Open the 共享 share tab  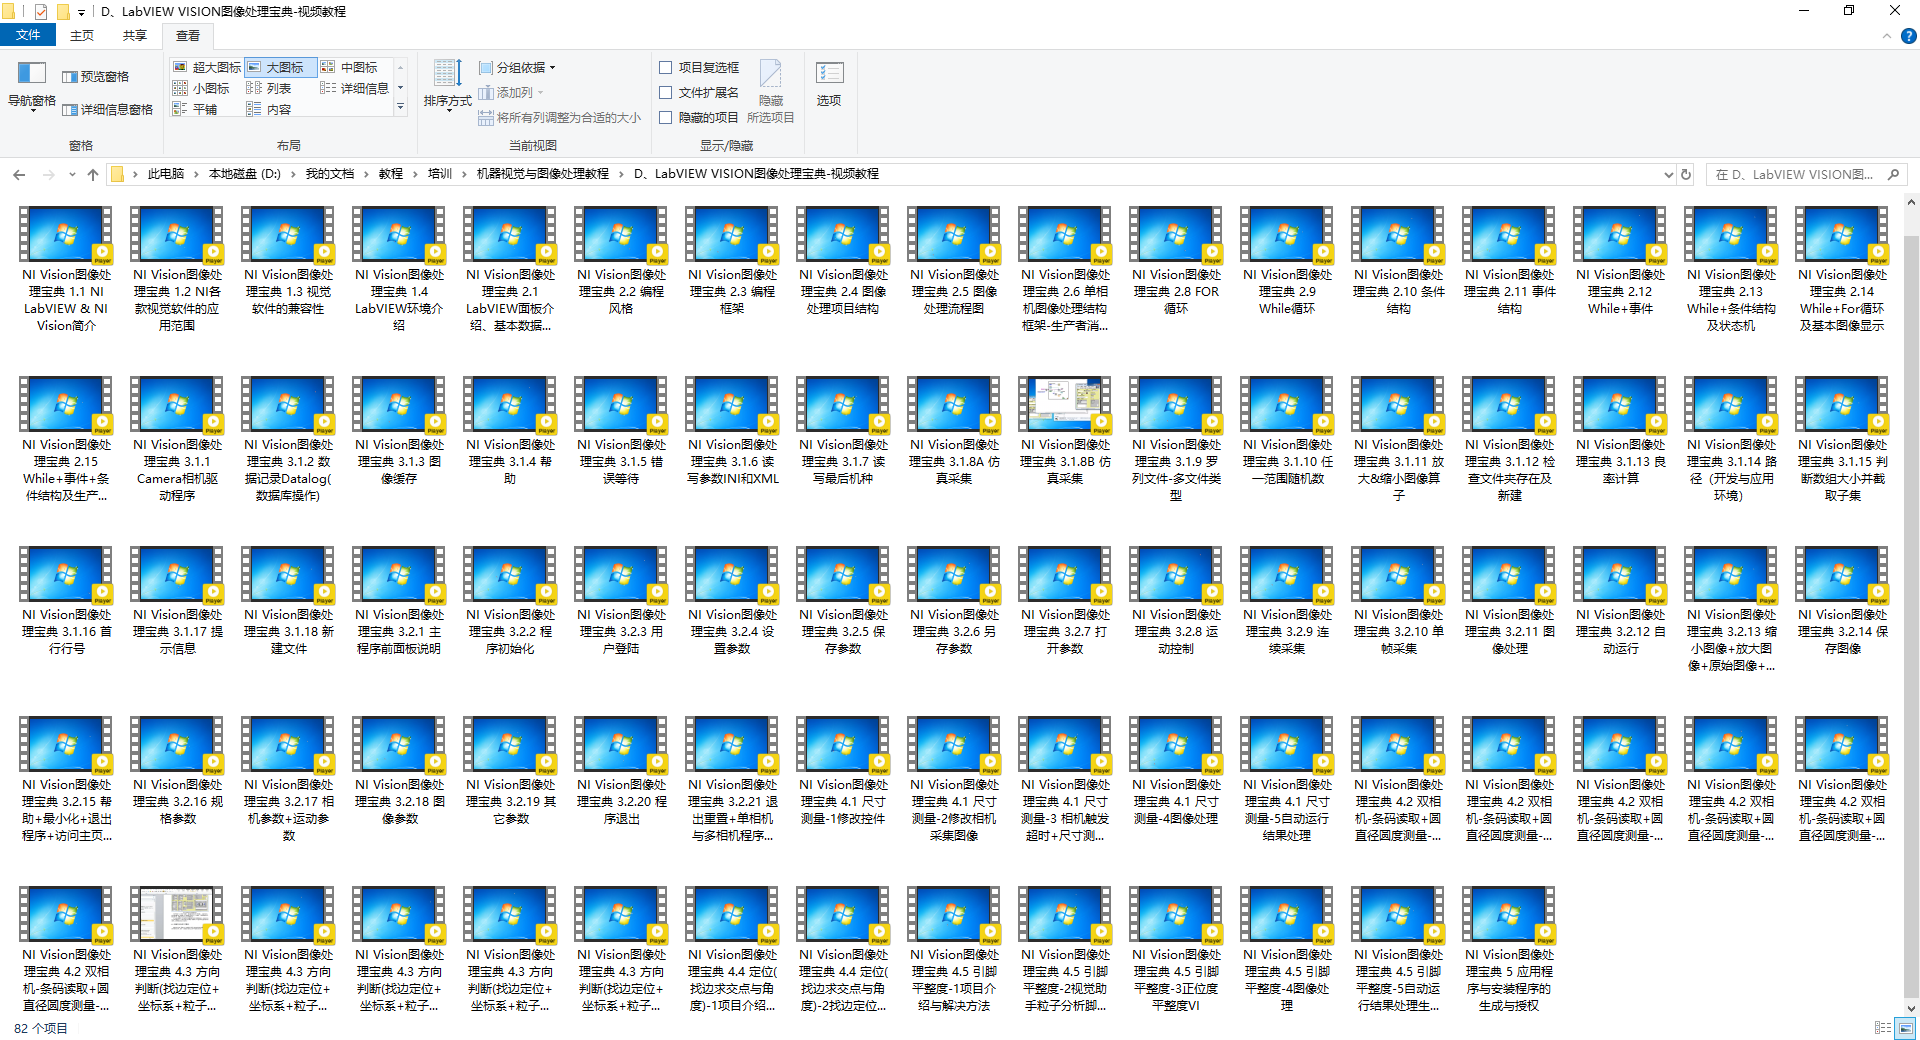135,35
